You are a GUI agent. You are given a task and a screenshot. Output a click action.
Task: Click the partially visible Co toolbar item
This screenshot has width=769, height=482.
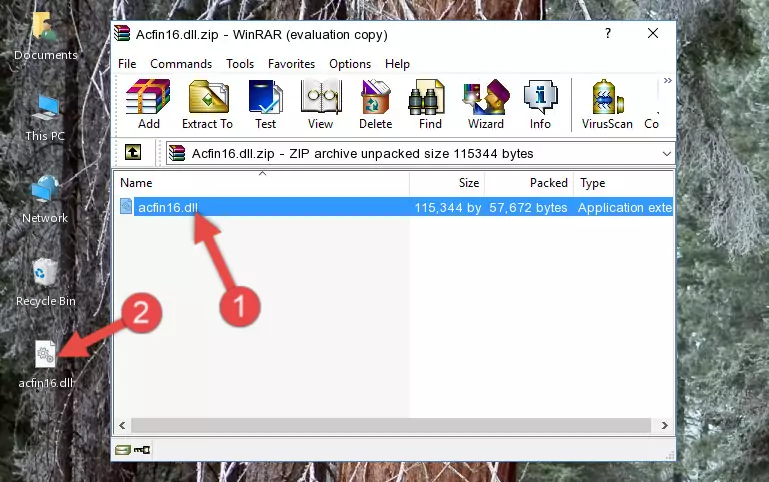651,104
